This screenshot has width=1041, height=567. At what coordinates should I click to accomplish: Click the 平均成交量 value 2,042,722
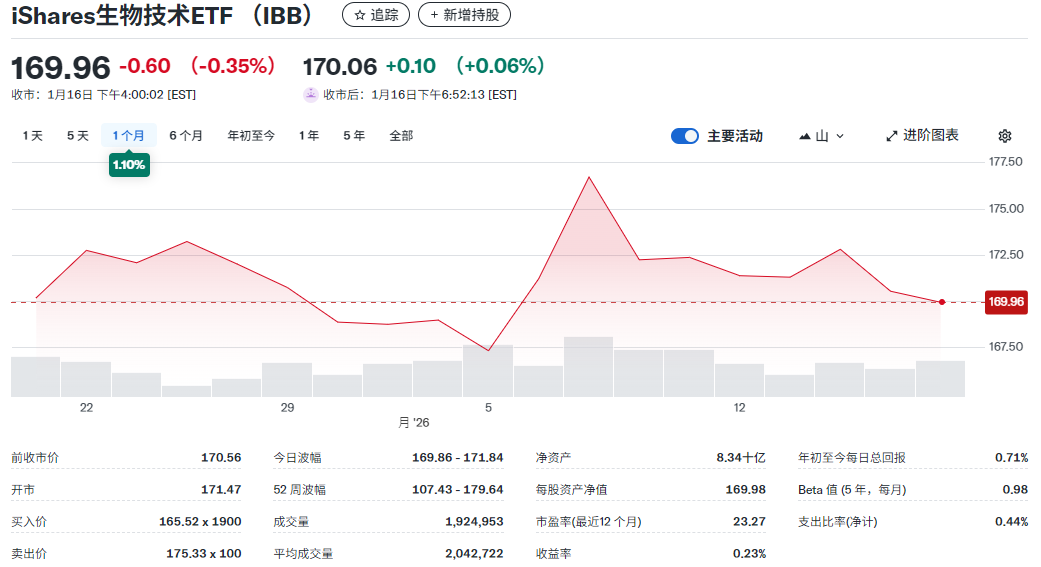[474, 553]
